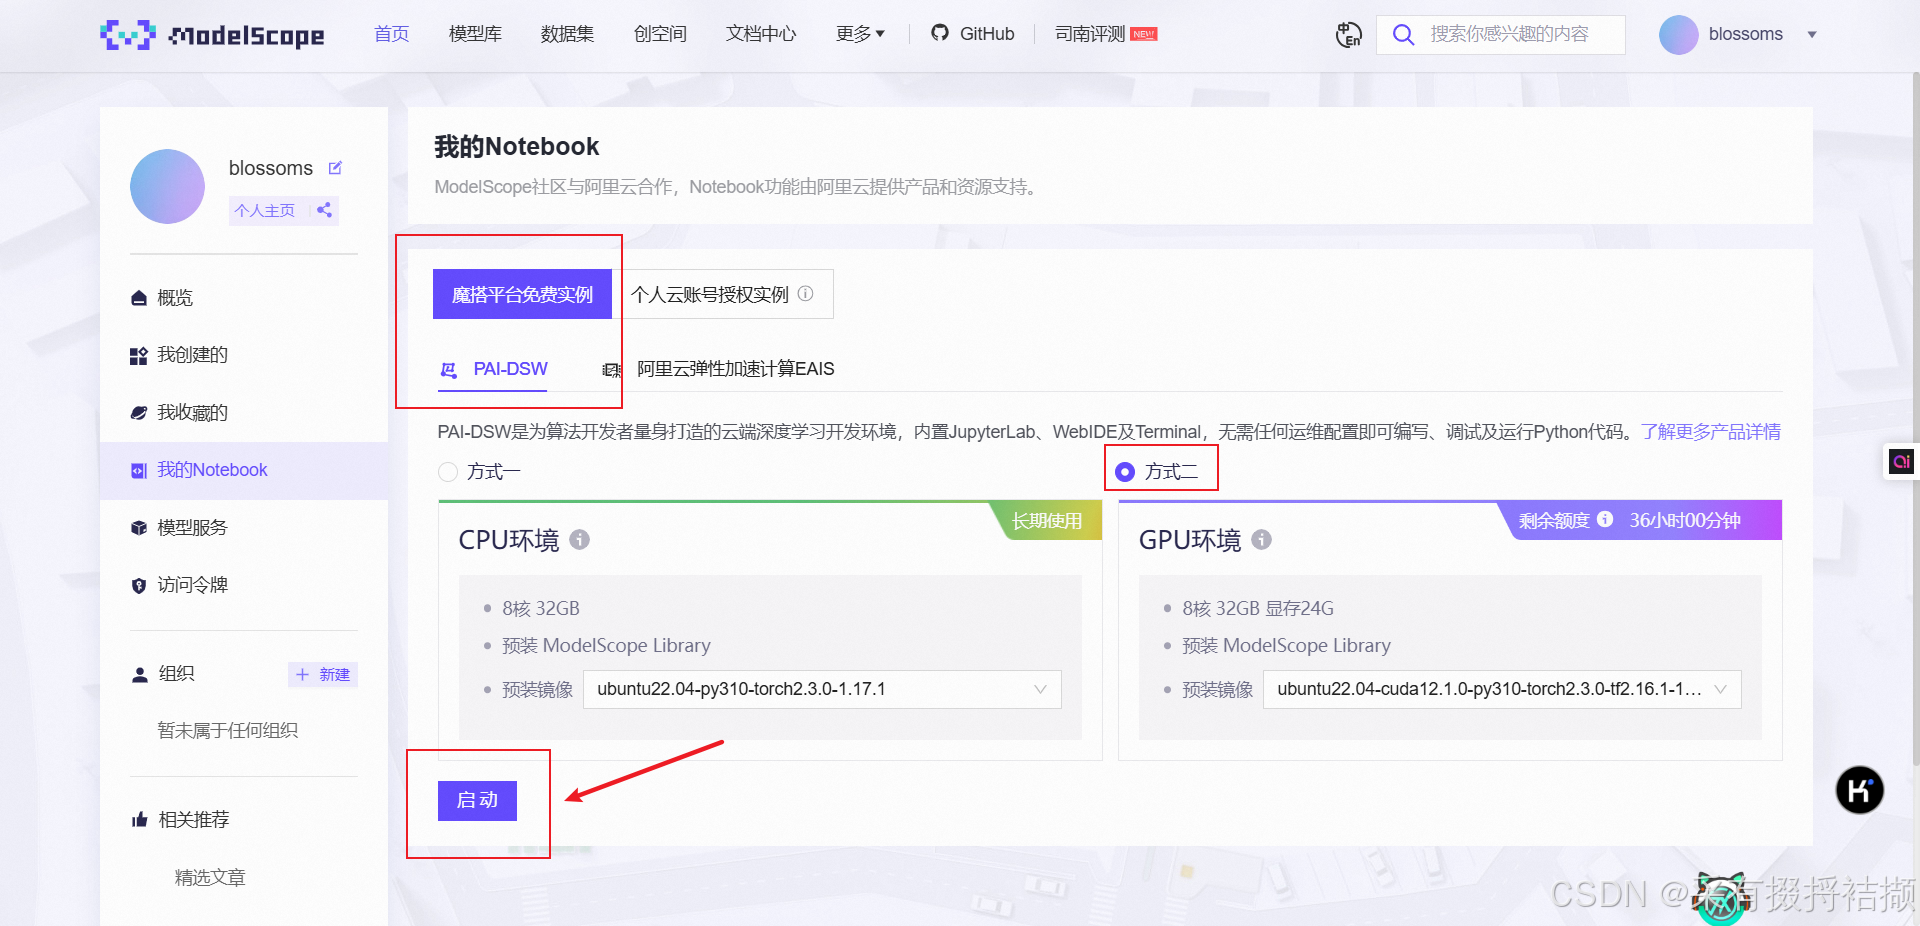Click the 暂未属于任何组织 text
The width and height of the screenshot is (1920, 926).
pos(228,730)
